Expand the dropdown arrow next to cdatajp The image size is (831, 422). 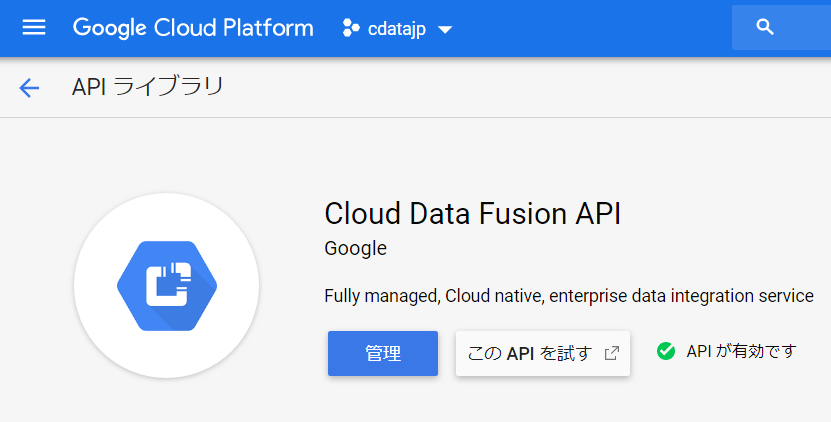[445, 30]
